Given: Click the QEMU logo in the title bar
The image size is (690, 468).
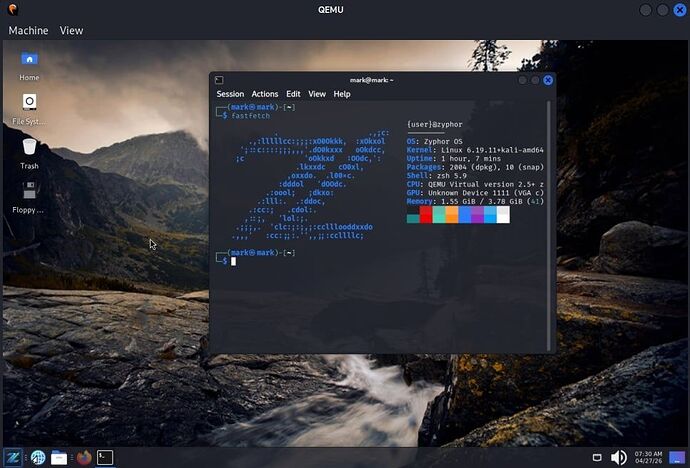Looking at the screenshot, I should pyautogui.click(x=13, y=9).
